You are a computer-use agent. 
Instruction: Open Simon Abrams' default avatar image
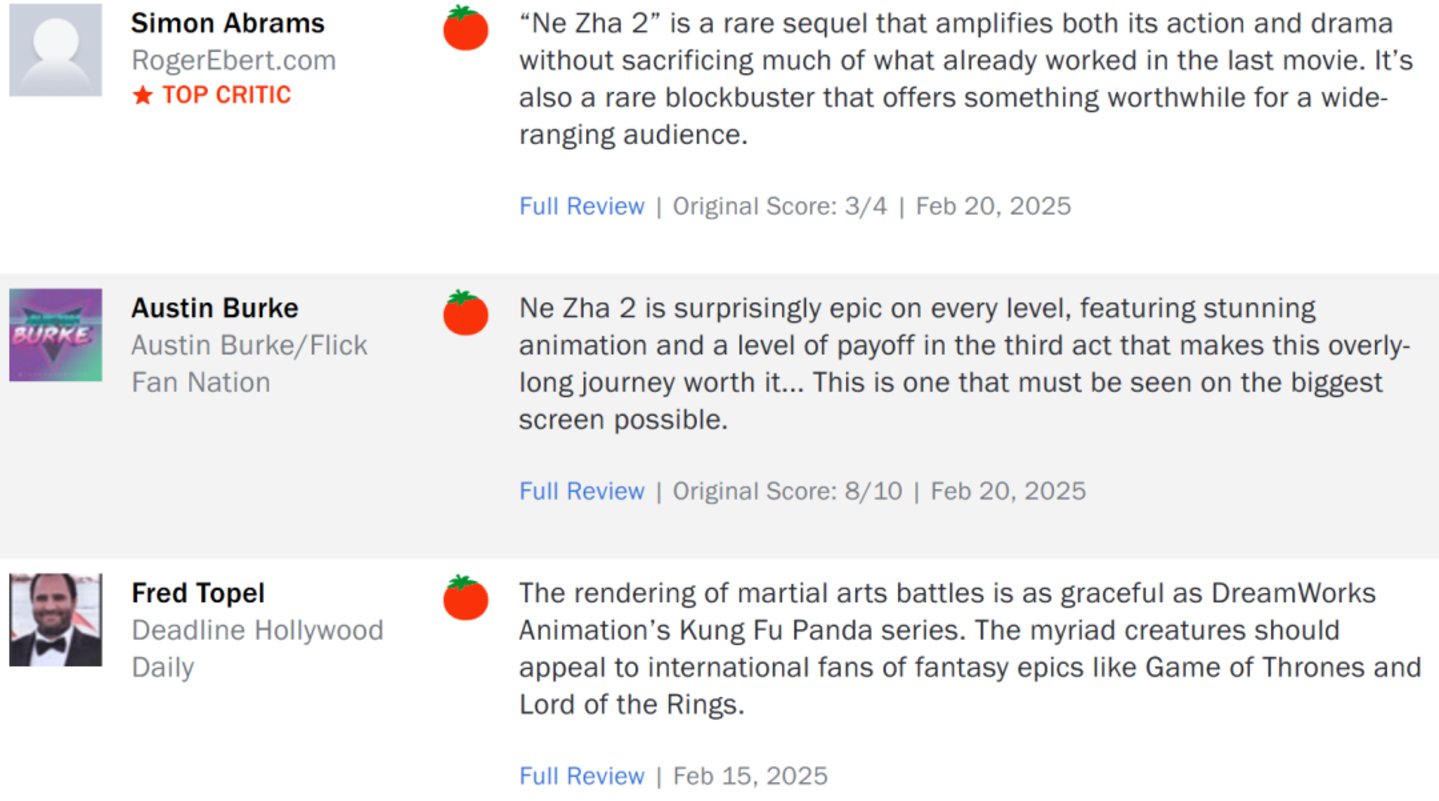56,50
